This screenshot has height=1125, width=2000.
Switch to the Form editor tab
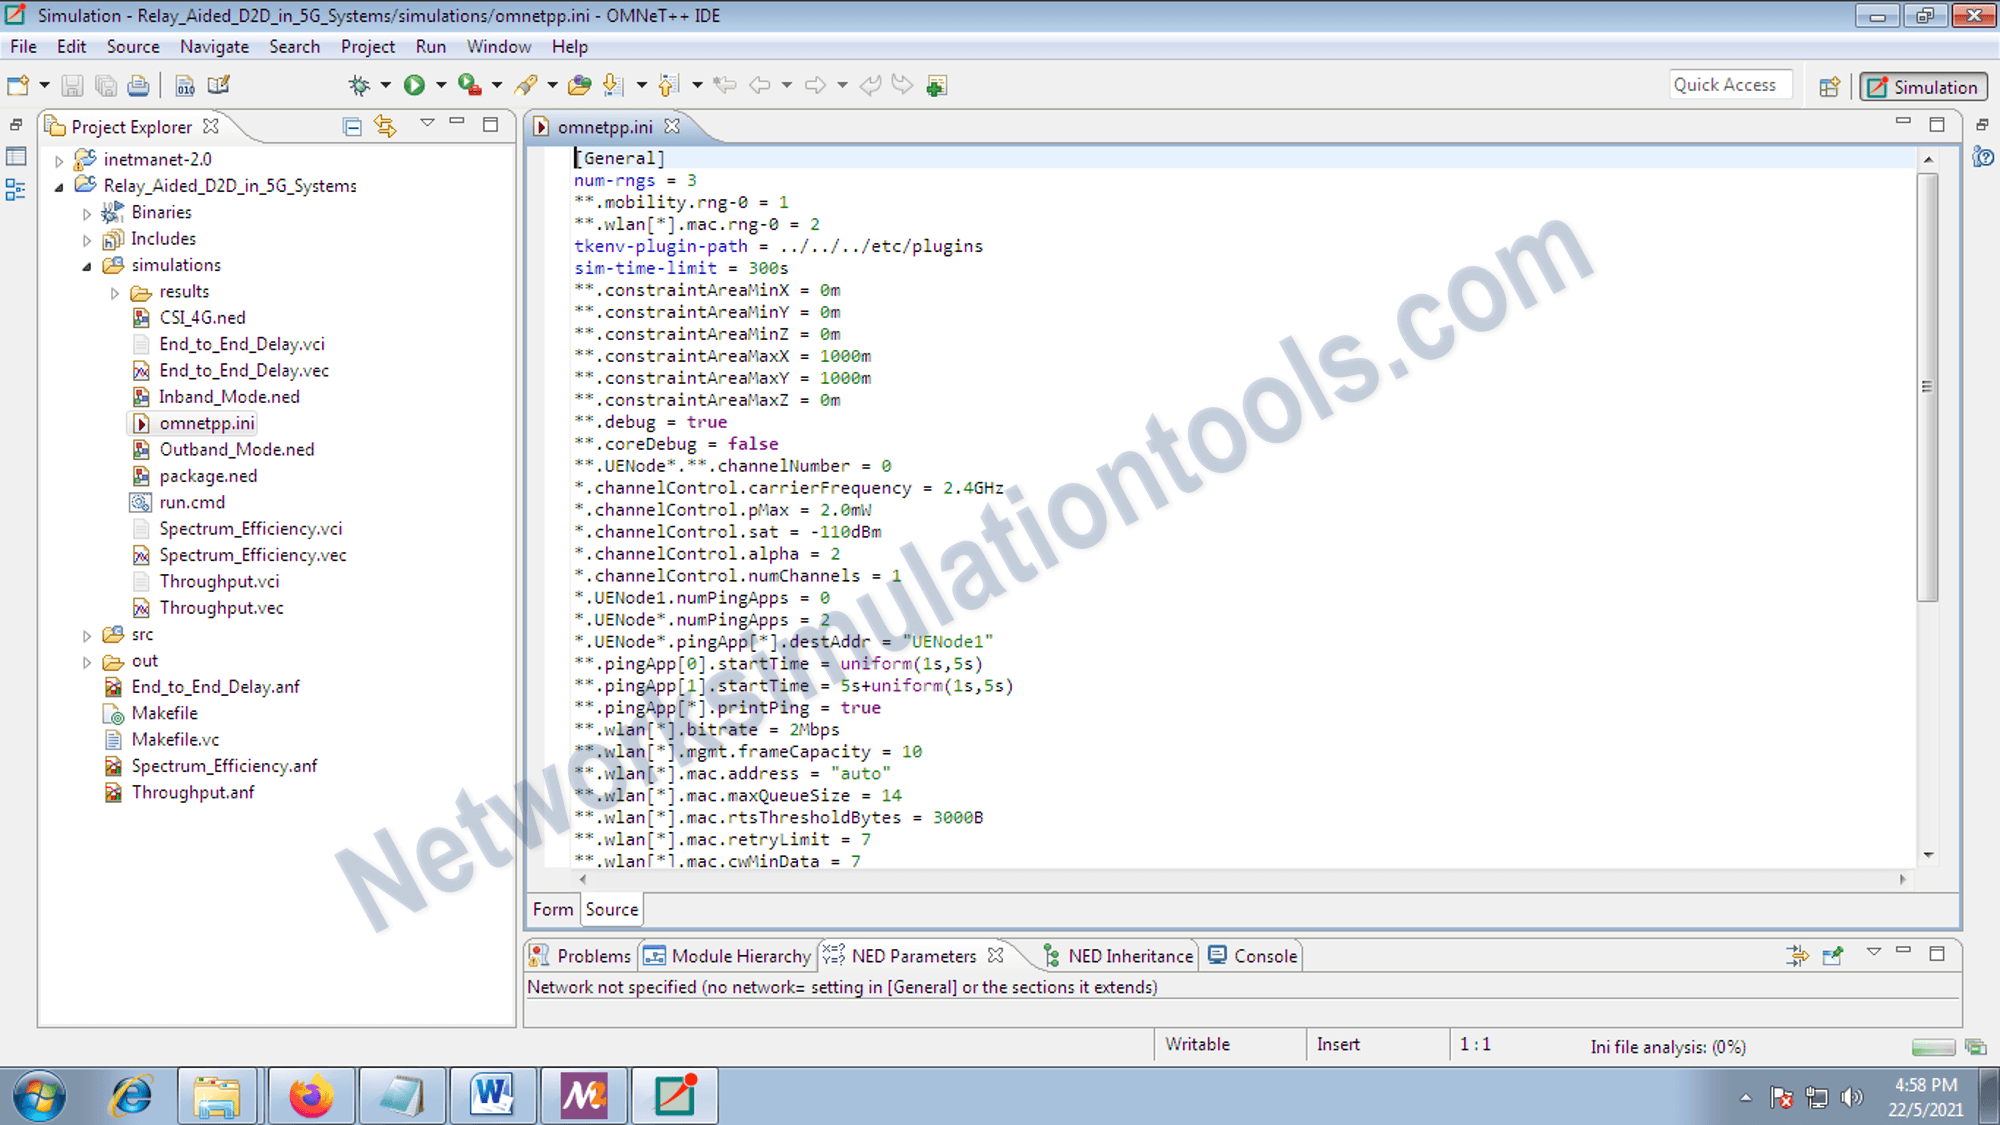551,909
